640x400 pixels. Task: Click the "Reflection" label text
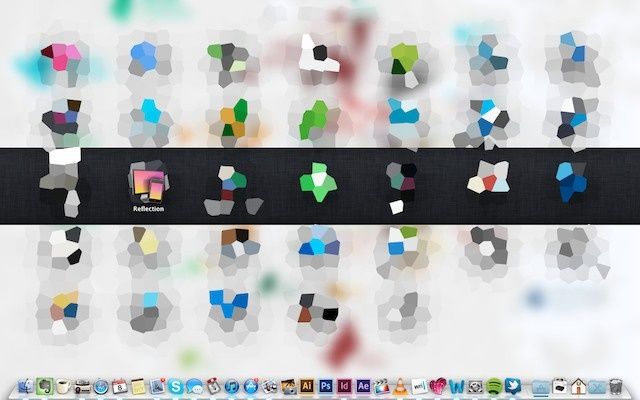(147, 209)
